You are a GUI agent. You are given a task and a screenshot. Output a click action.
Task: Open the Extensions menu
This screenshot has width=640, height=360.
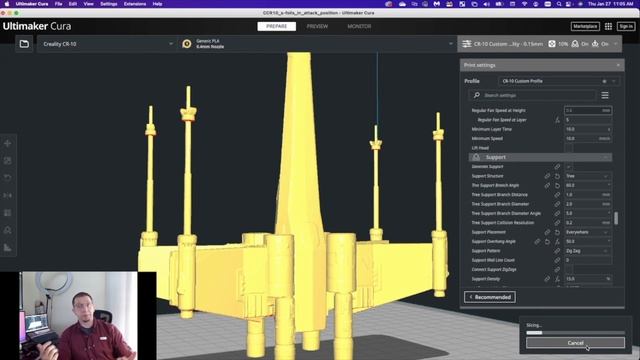click(x=135, y=4)
